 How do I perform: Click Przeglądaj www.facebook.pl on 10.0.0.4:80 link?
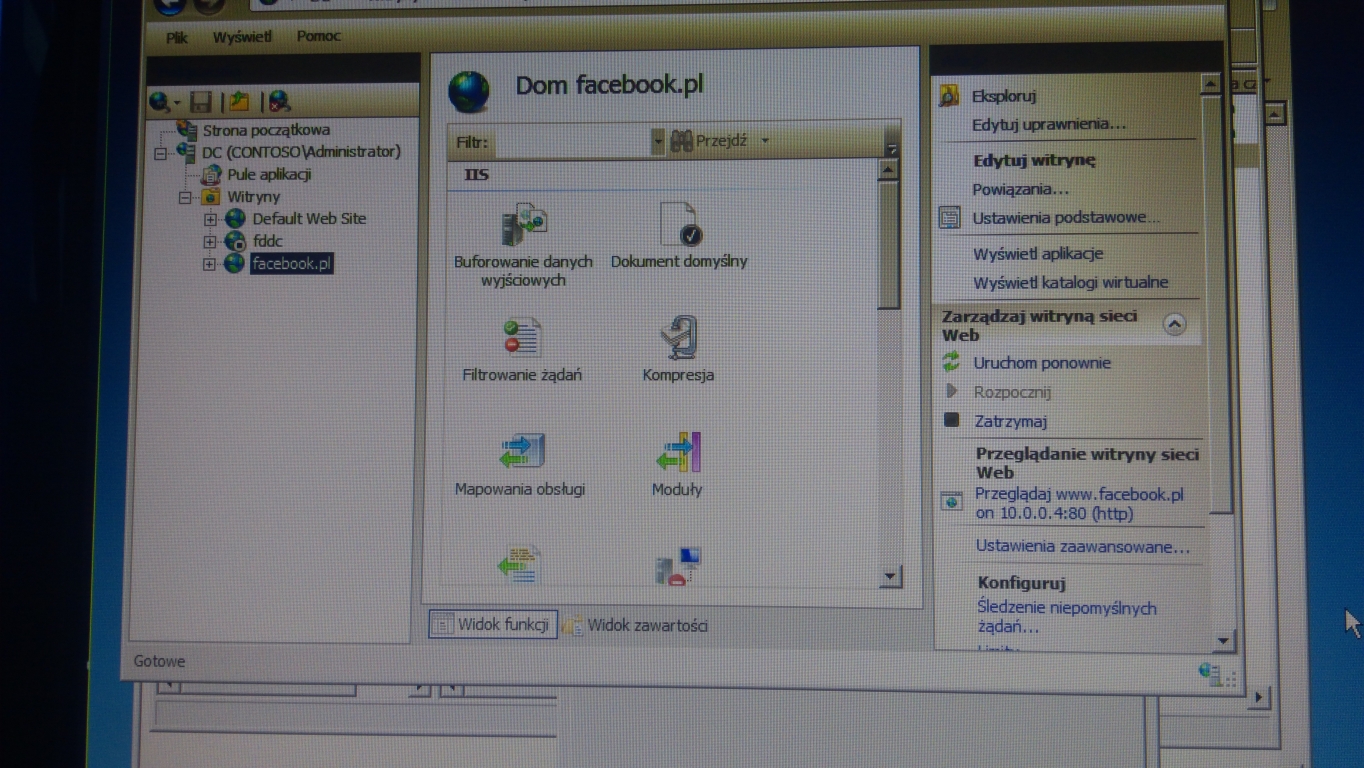[1080, 503]
